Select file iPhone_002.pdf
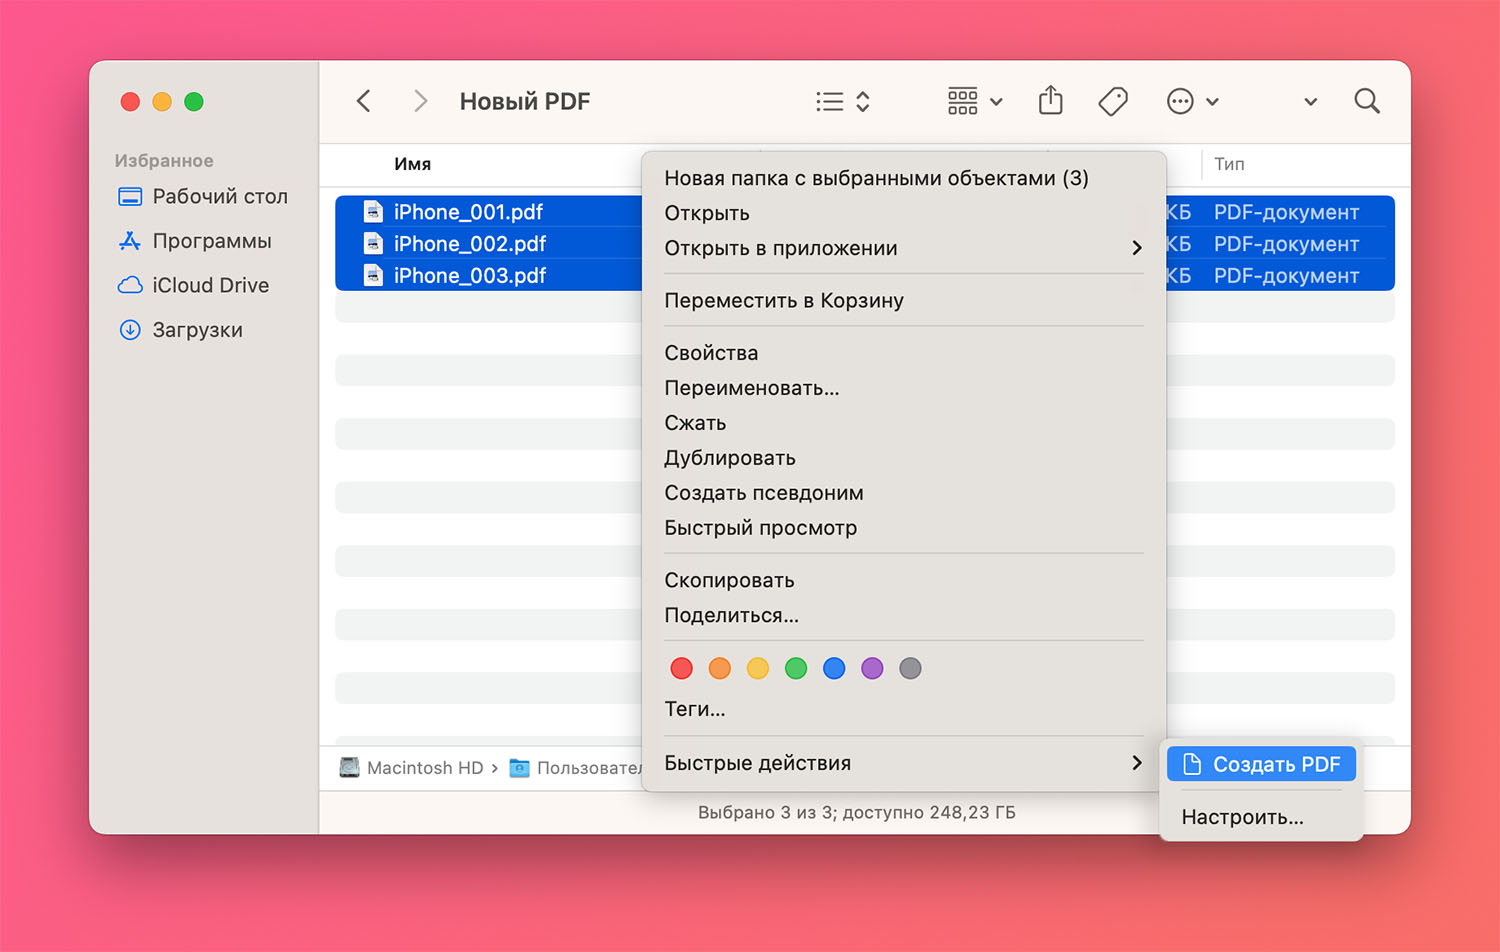Viewport: 1500px width, 952px height. point(470,244)
